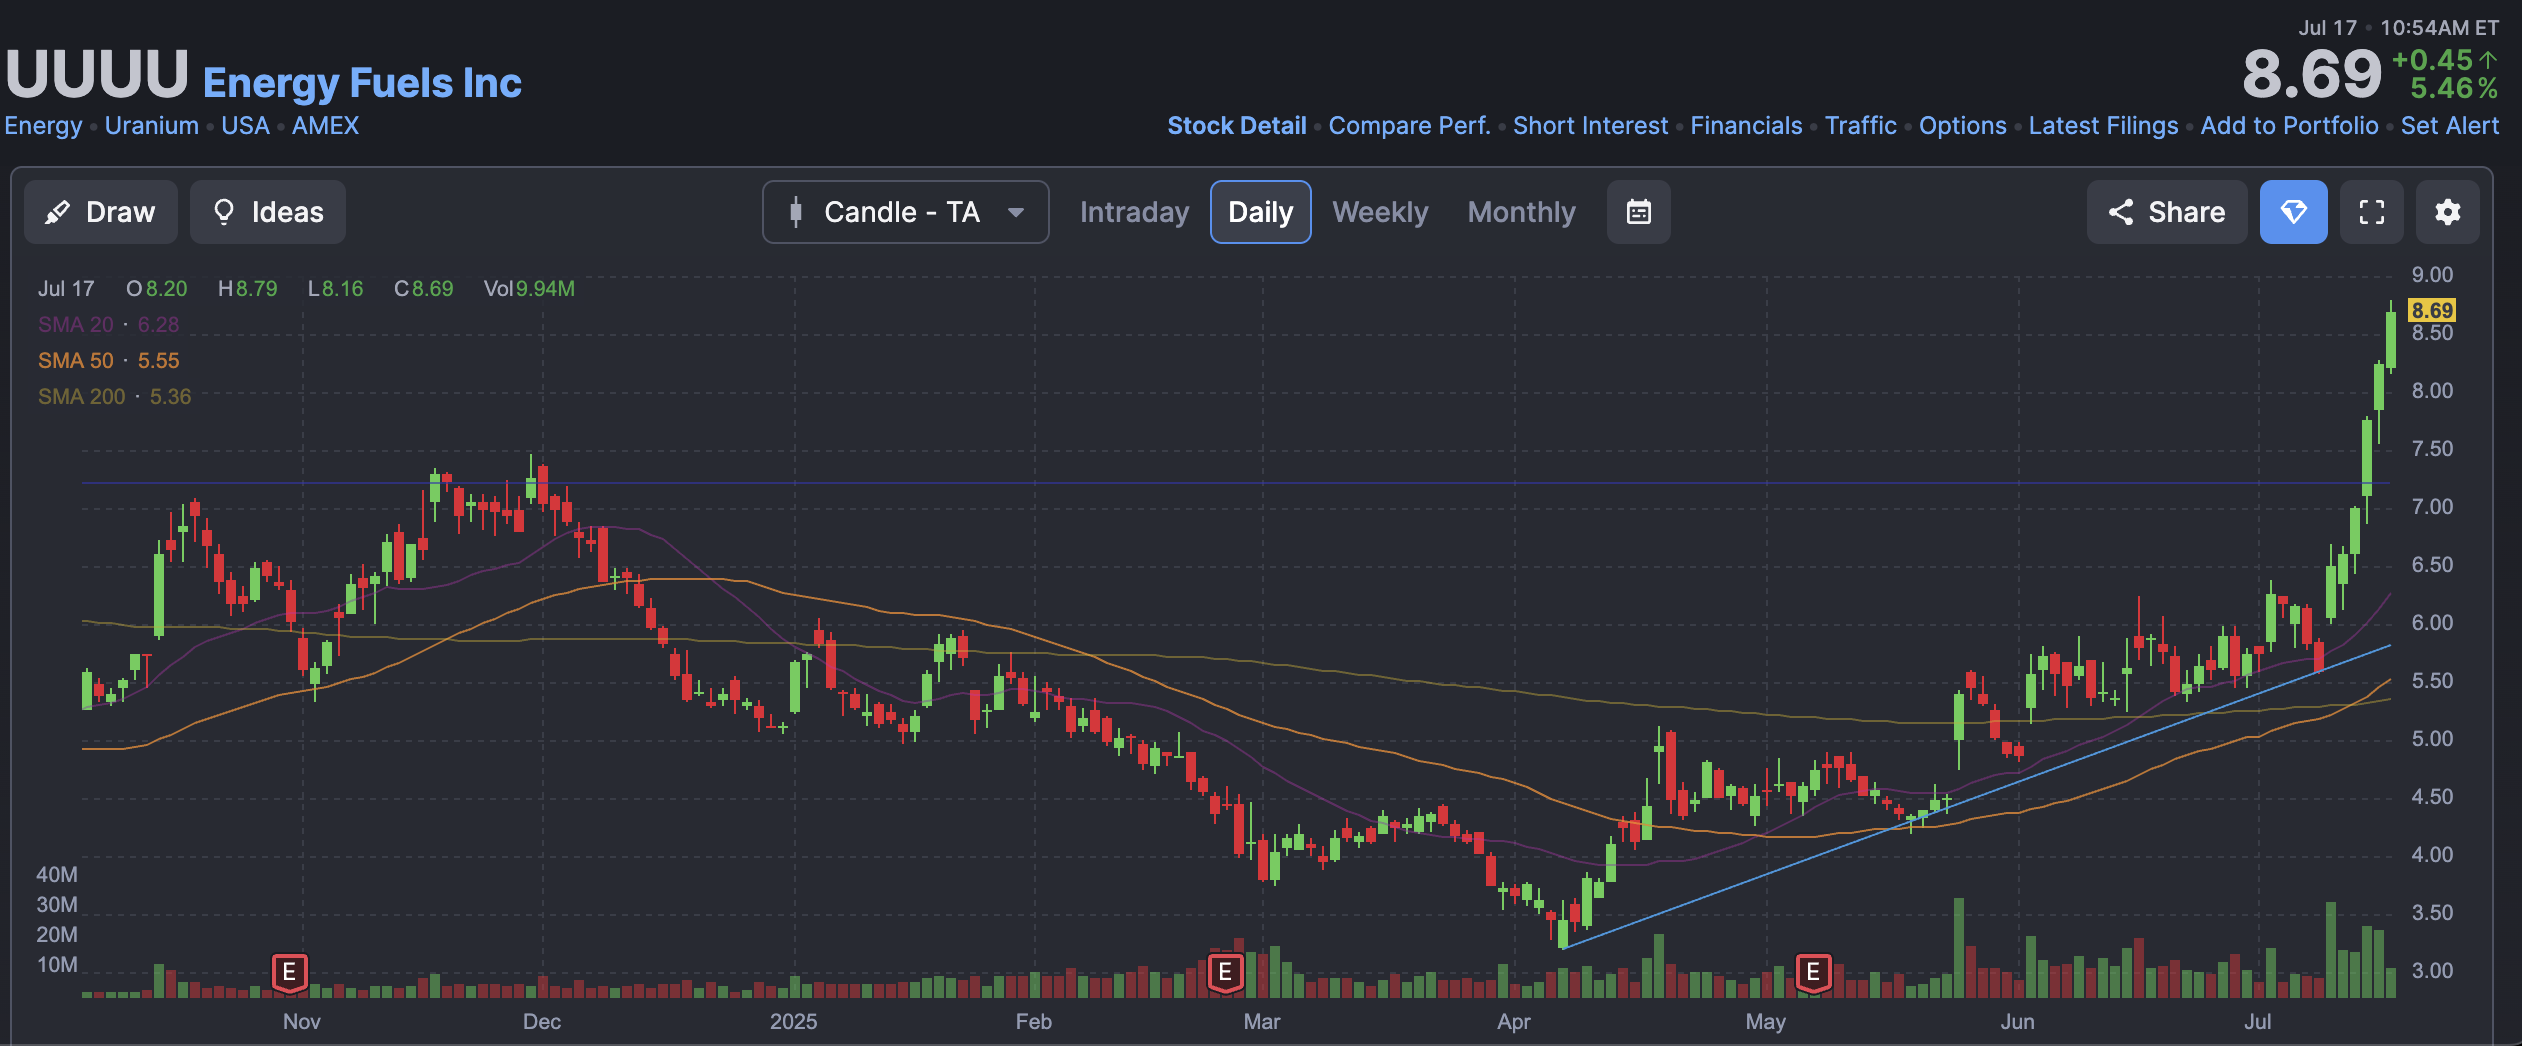2522x1046 pixels.
Task: Click the Uranium industry link
Action: [x=152, y=126]
